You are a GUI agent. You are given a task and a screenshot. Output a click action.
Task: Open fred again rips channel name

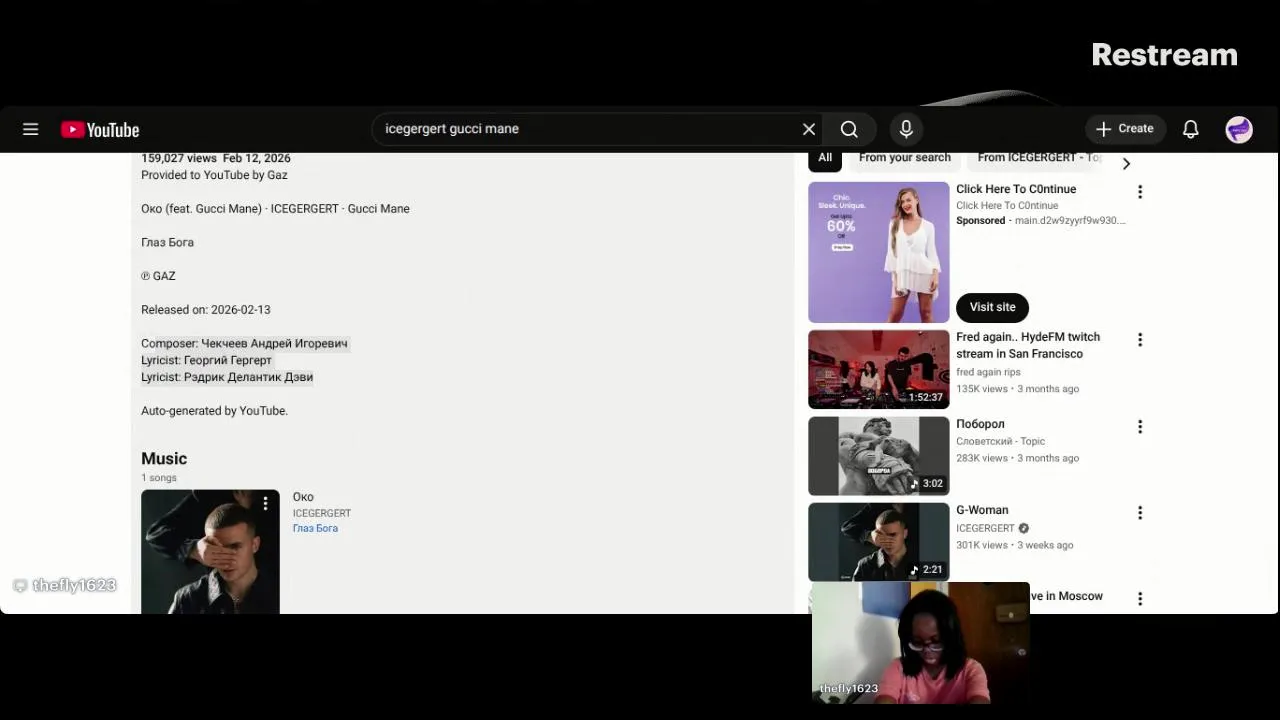pos(988,372)
